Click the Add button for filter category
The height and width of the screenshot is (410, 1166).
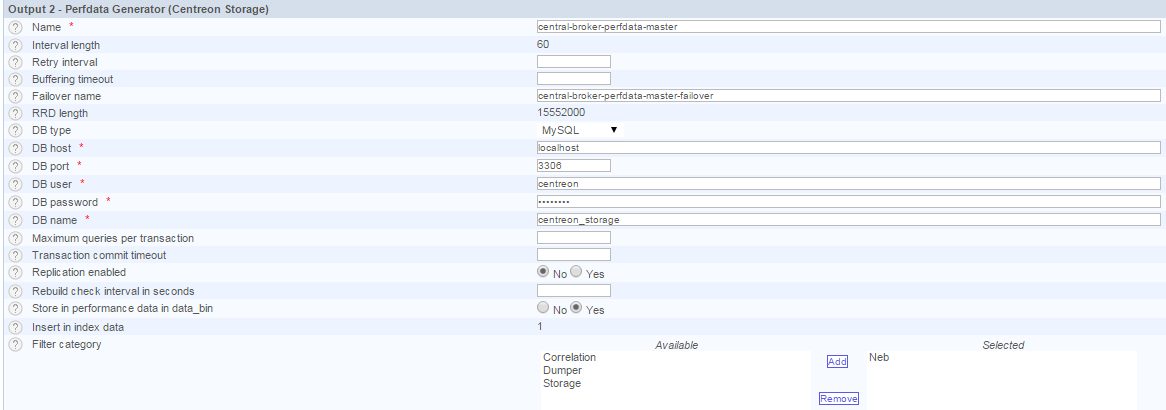point(837,362)
